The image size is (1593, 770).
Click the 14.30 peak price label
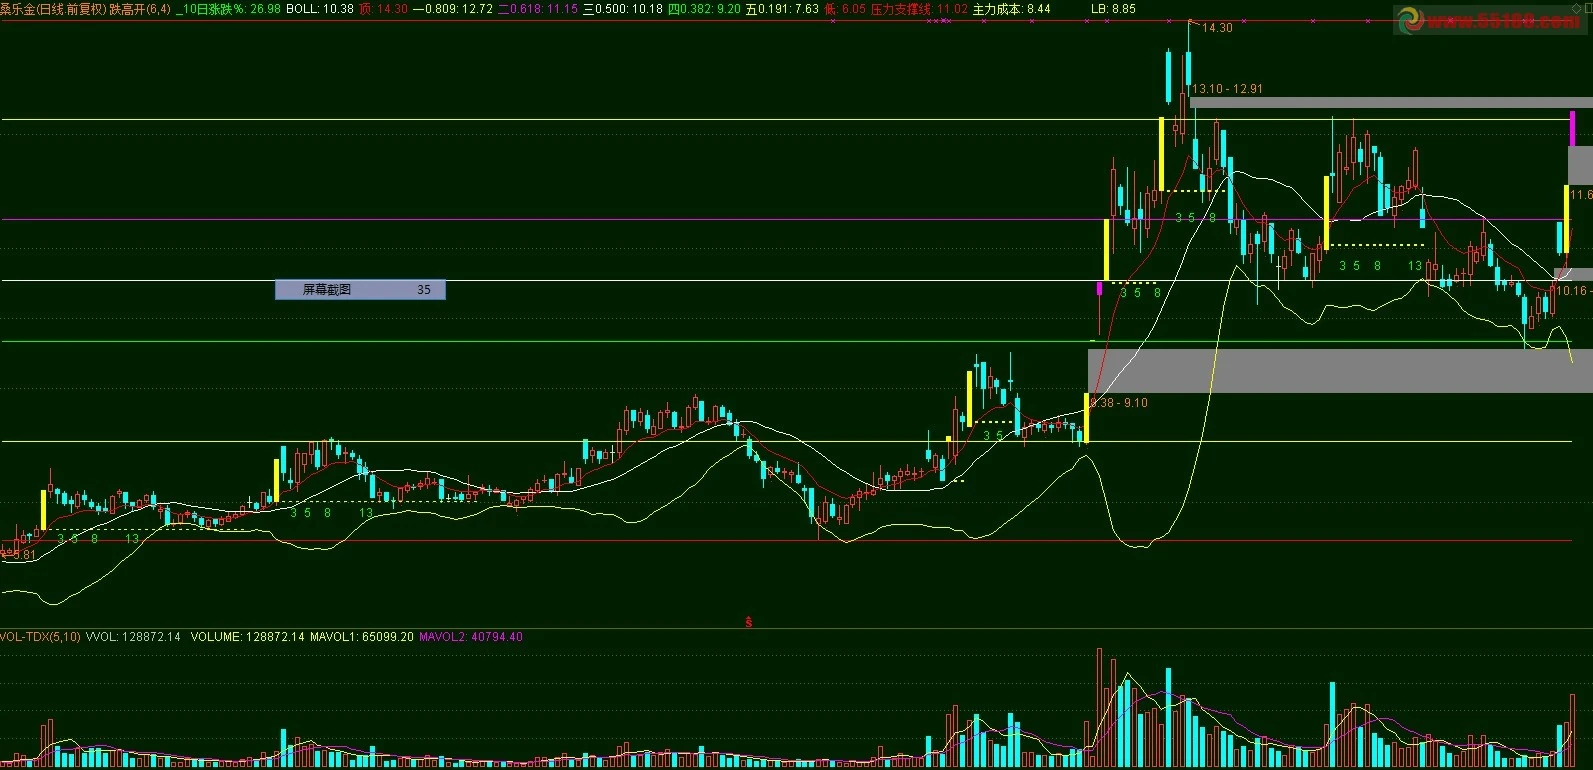[1217, 28]
